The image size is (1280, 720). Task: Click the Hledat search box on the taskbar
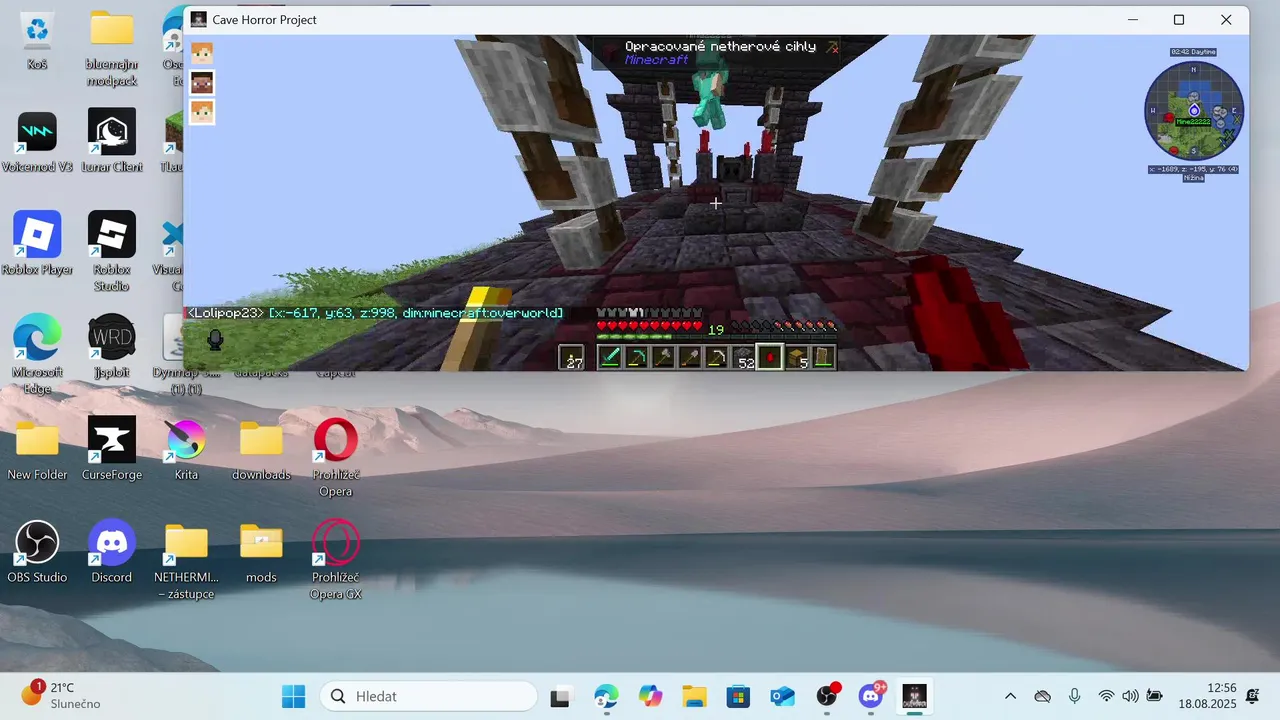tap(429, 696)
